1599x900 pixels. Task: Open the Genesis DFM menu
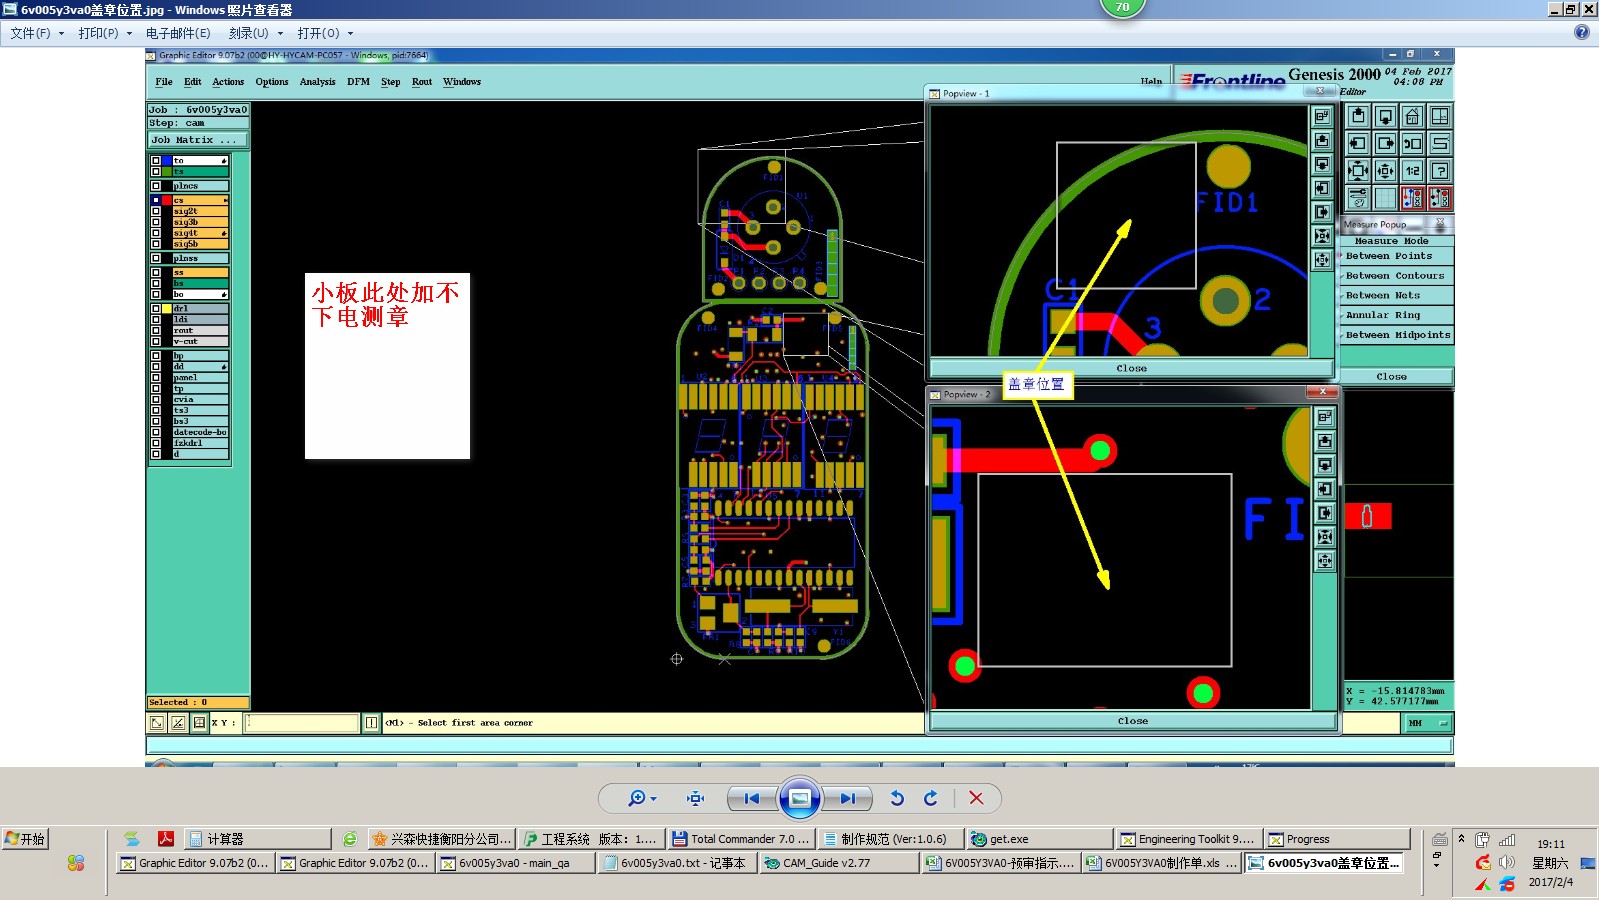[x=358, y=82]
